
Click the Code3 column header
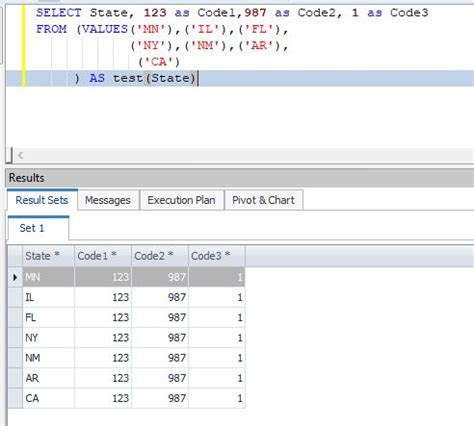pyautogui.click(x=217, y=256)
